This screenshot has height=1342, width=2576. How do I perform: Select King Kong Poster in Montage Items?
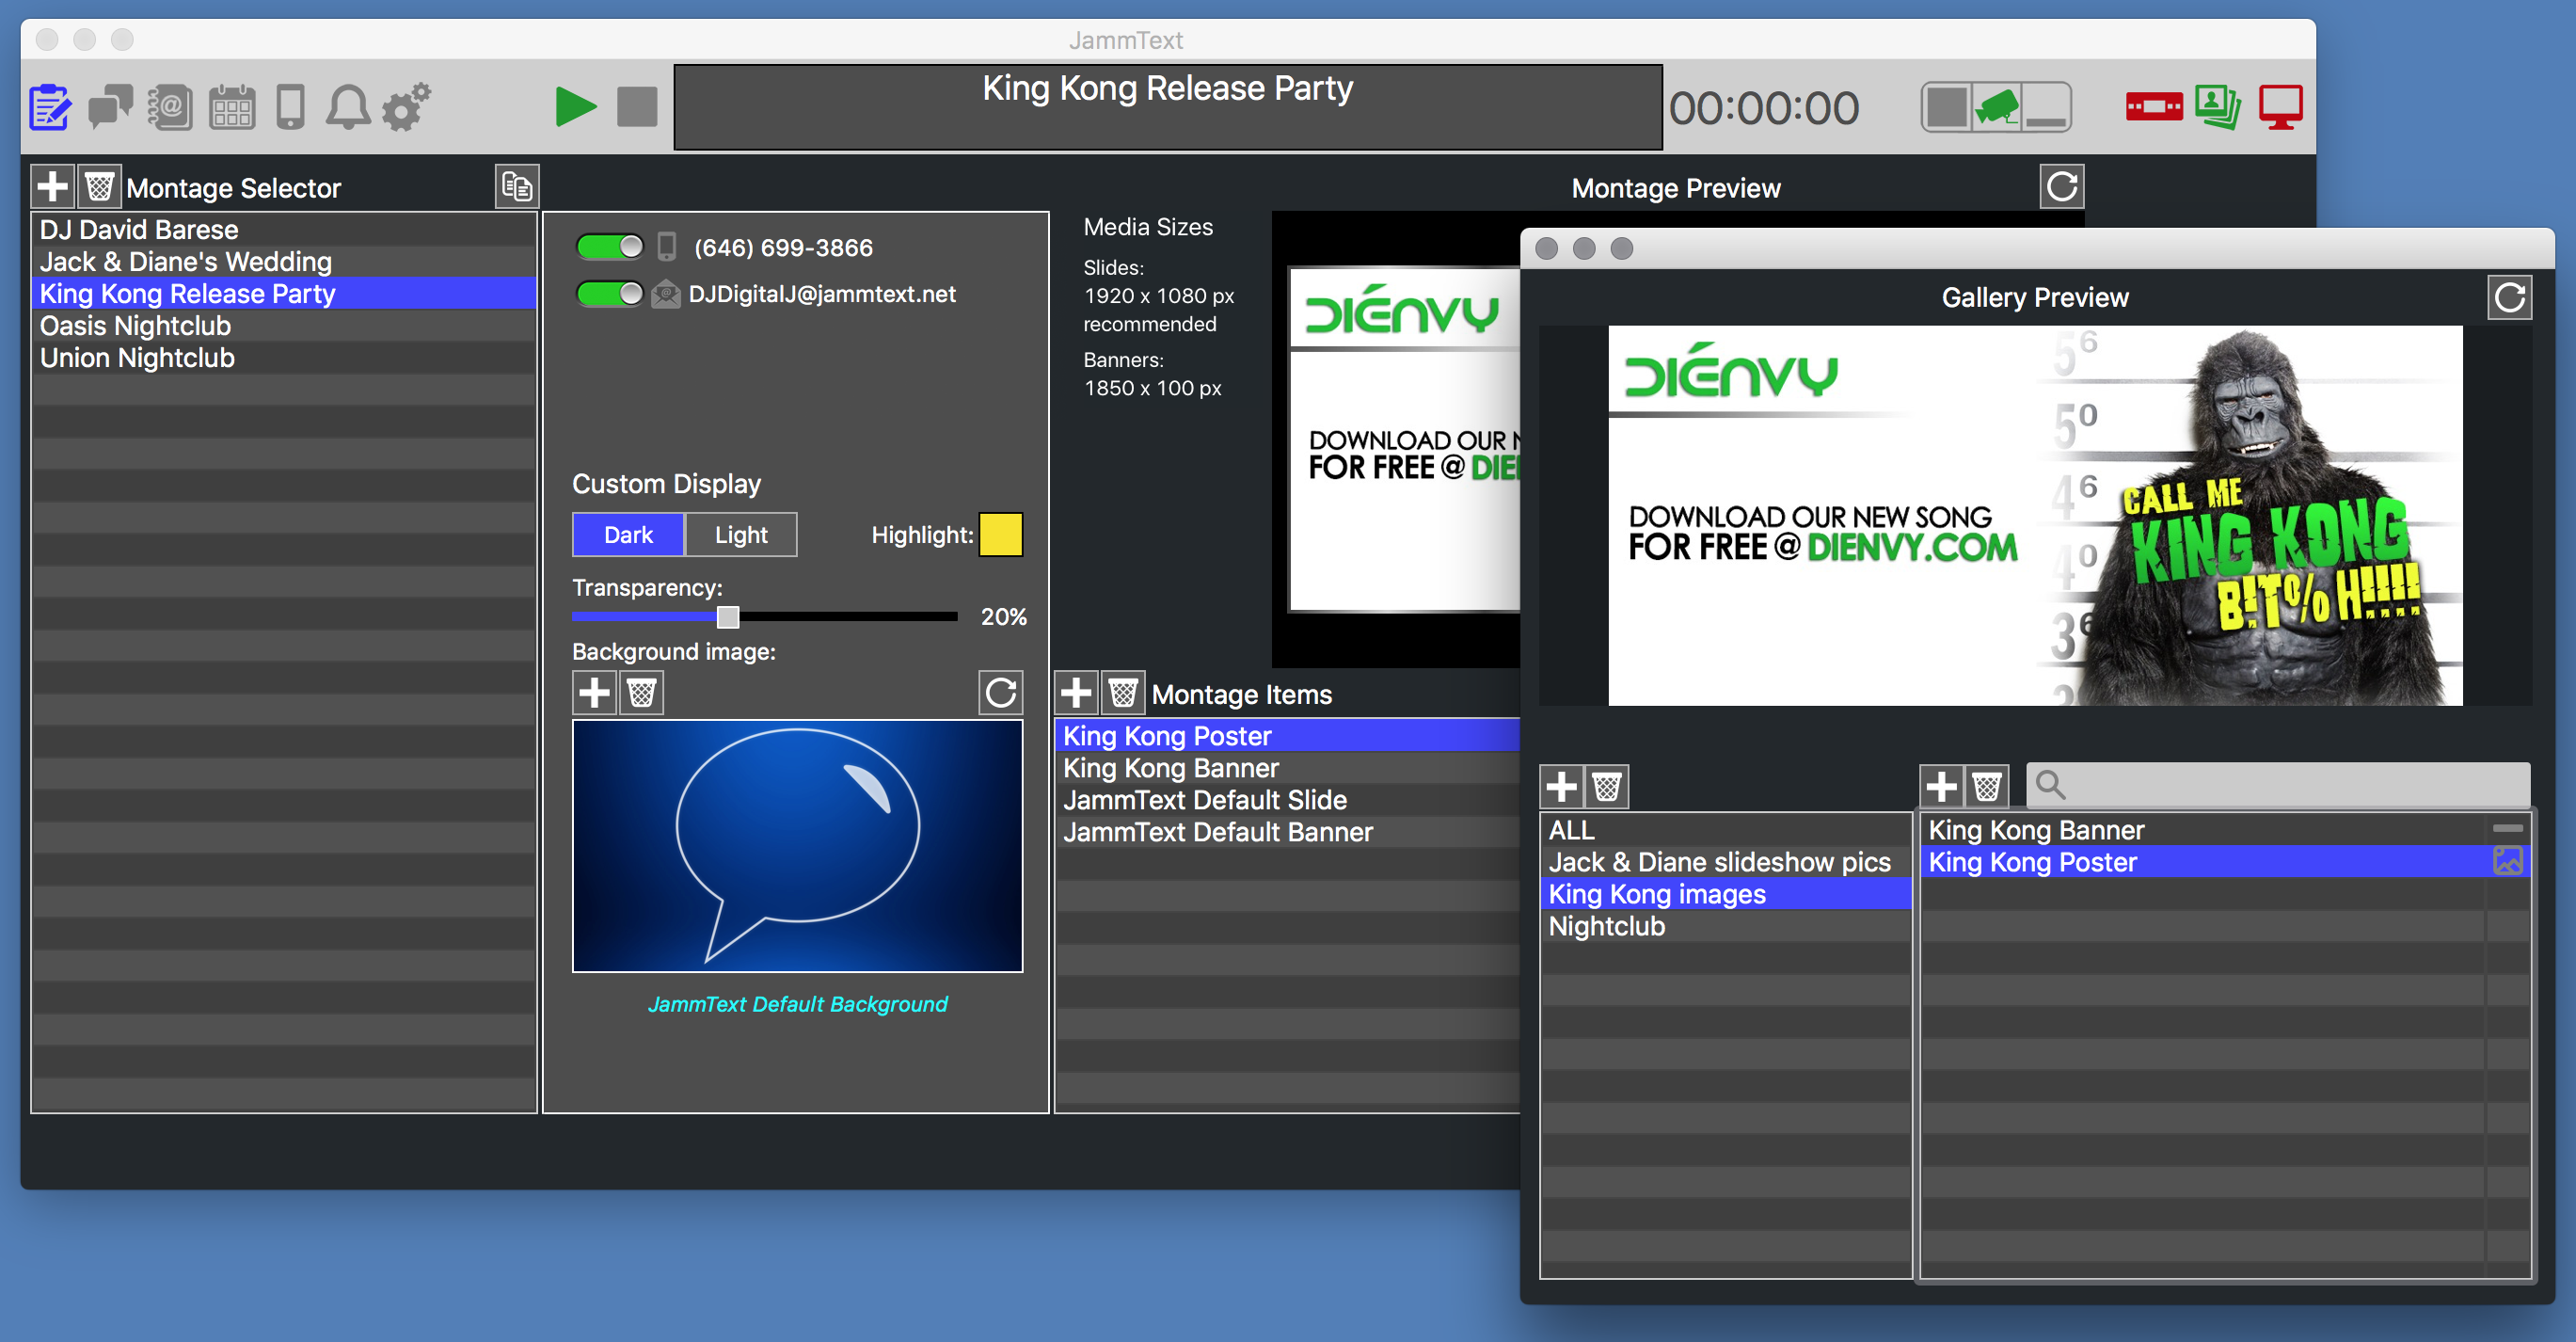point(1288,736)
